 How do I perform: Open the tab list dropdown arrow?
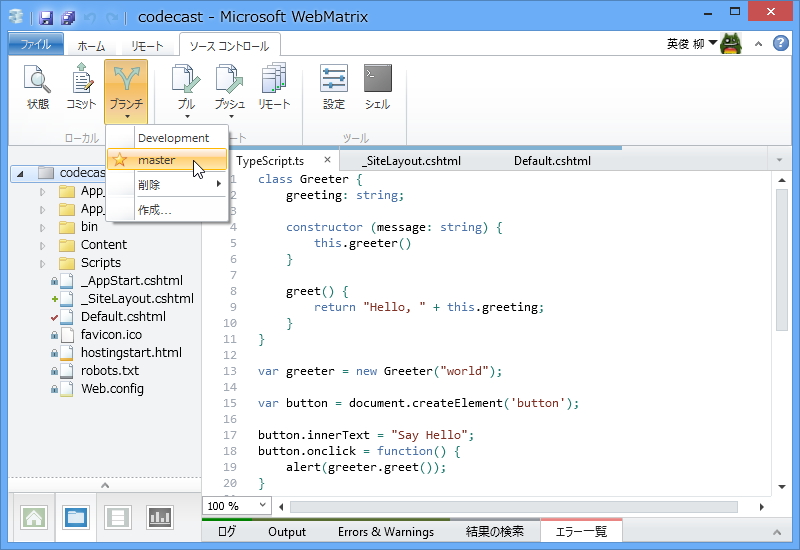click(x=779, y=160)
